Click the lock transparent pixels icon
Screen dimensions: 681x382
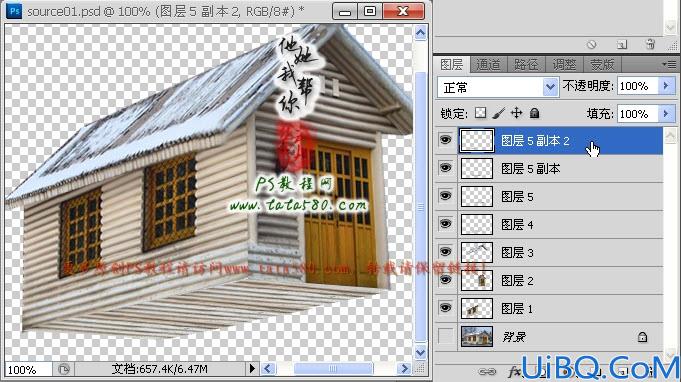(480, 113)
